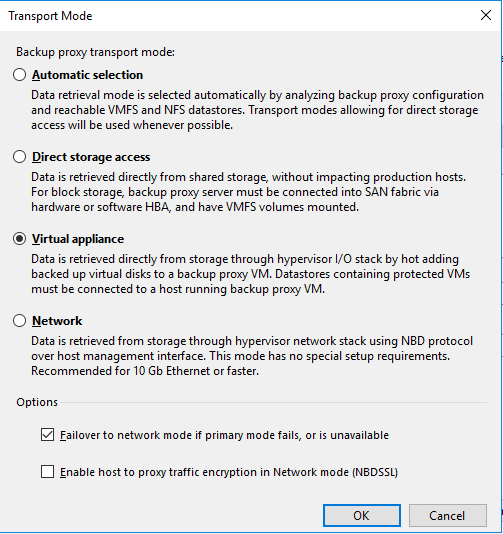Screen dimensions: 503x534
Task: Enable the NBDSSL traffic encryption checkbox
Action: tap(47, 472)
